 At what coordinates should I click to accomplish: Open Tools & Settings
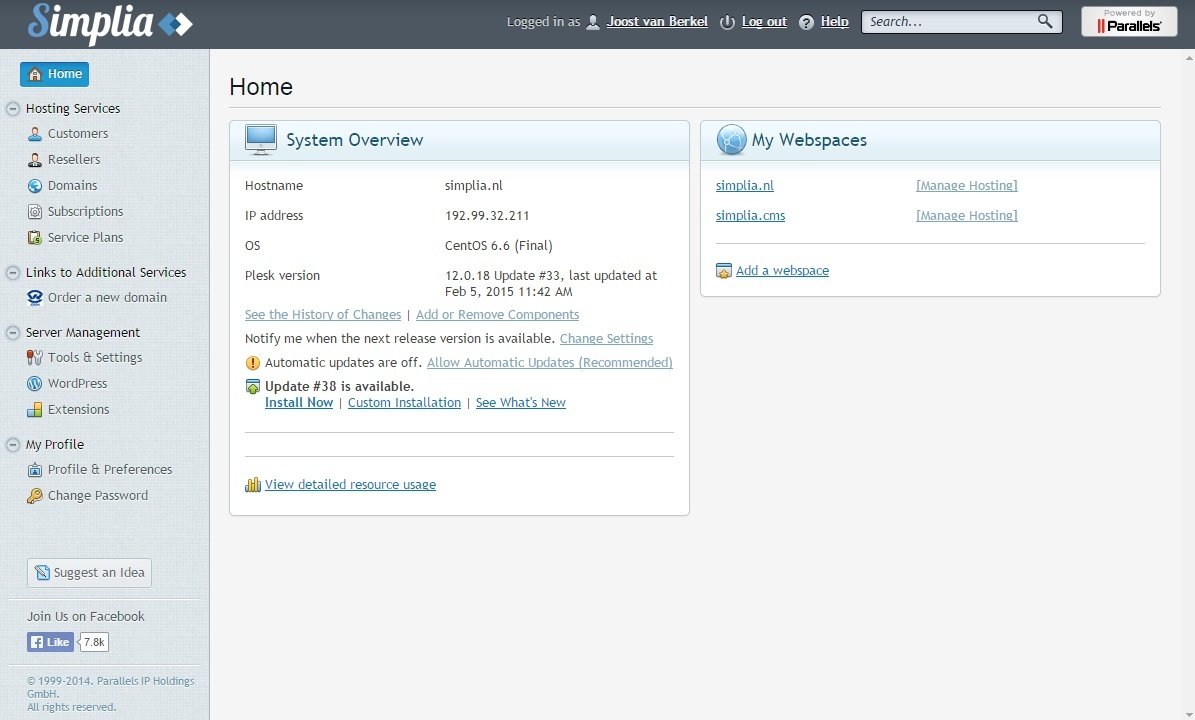95,357
